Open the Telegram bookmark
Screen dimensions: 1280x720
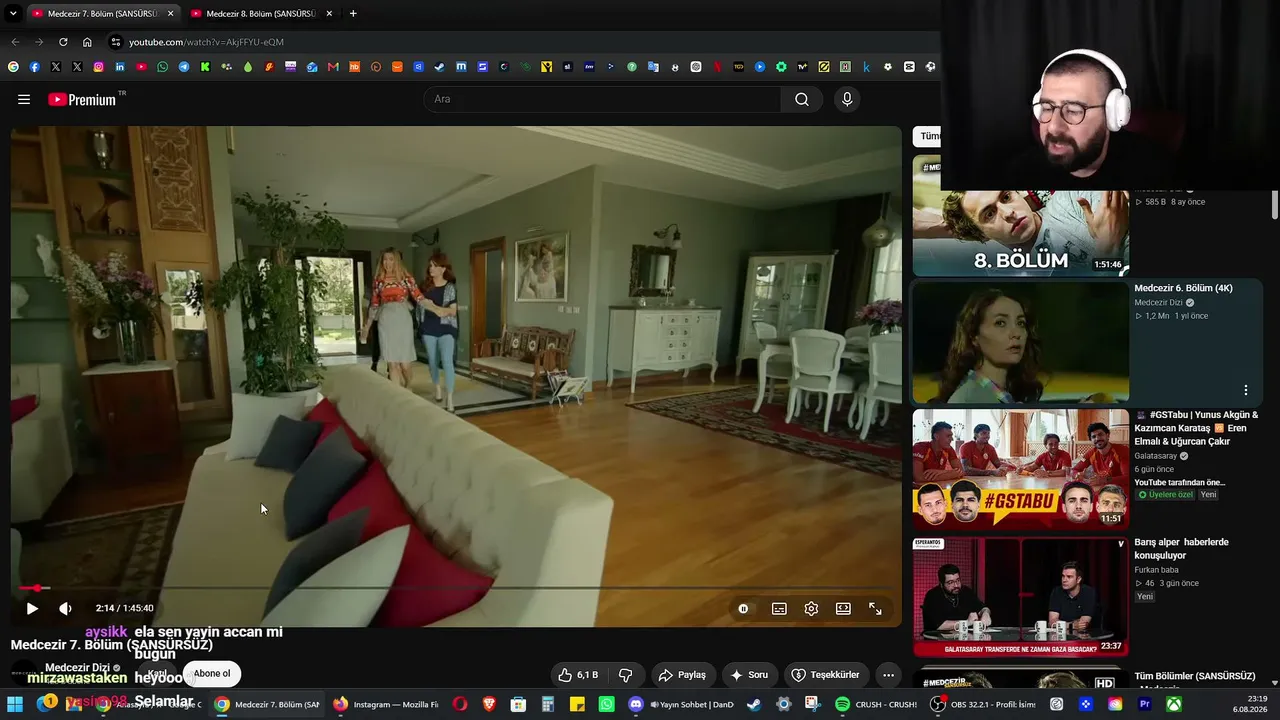tap(184, 67)
